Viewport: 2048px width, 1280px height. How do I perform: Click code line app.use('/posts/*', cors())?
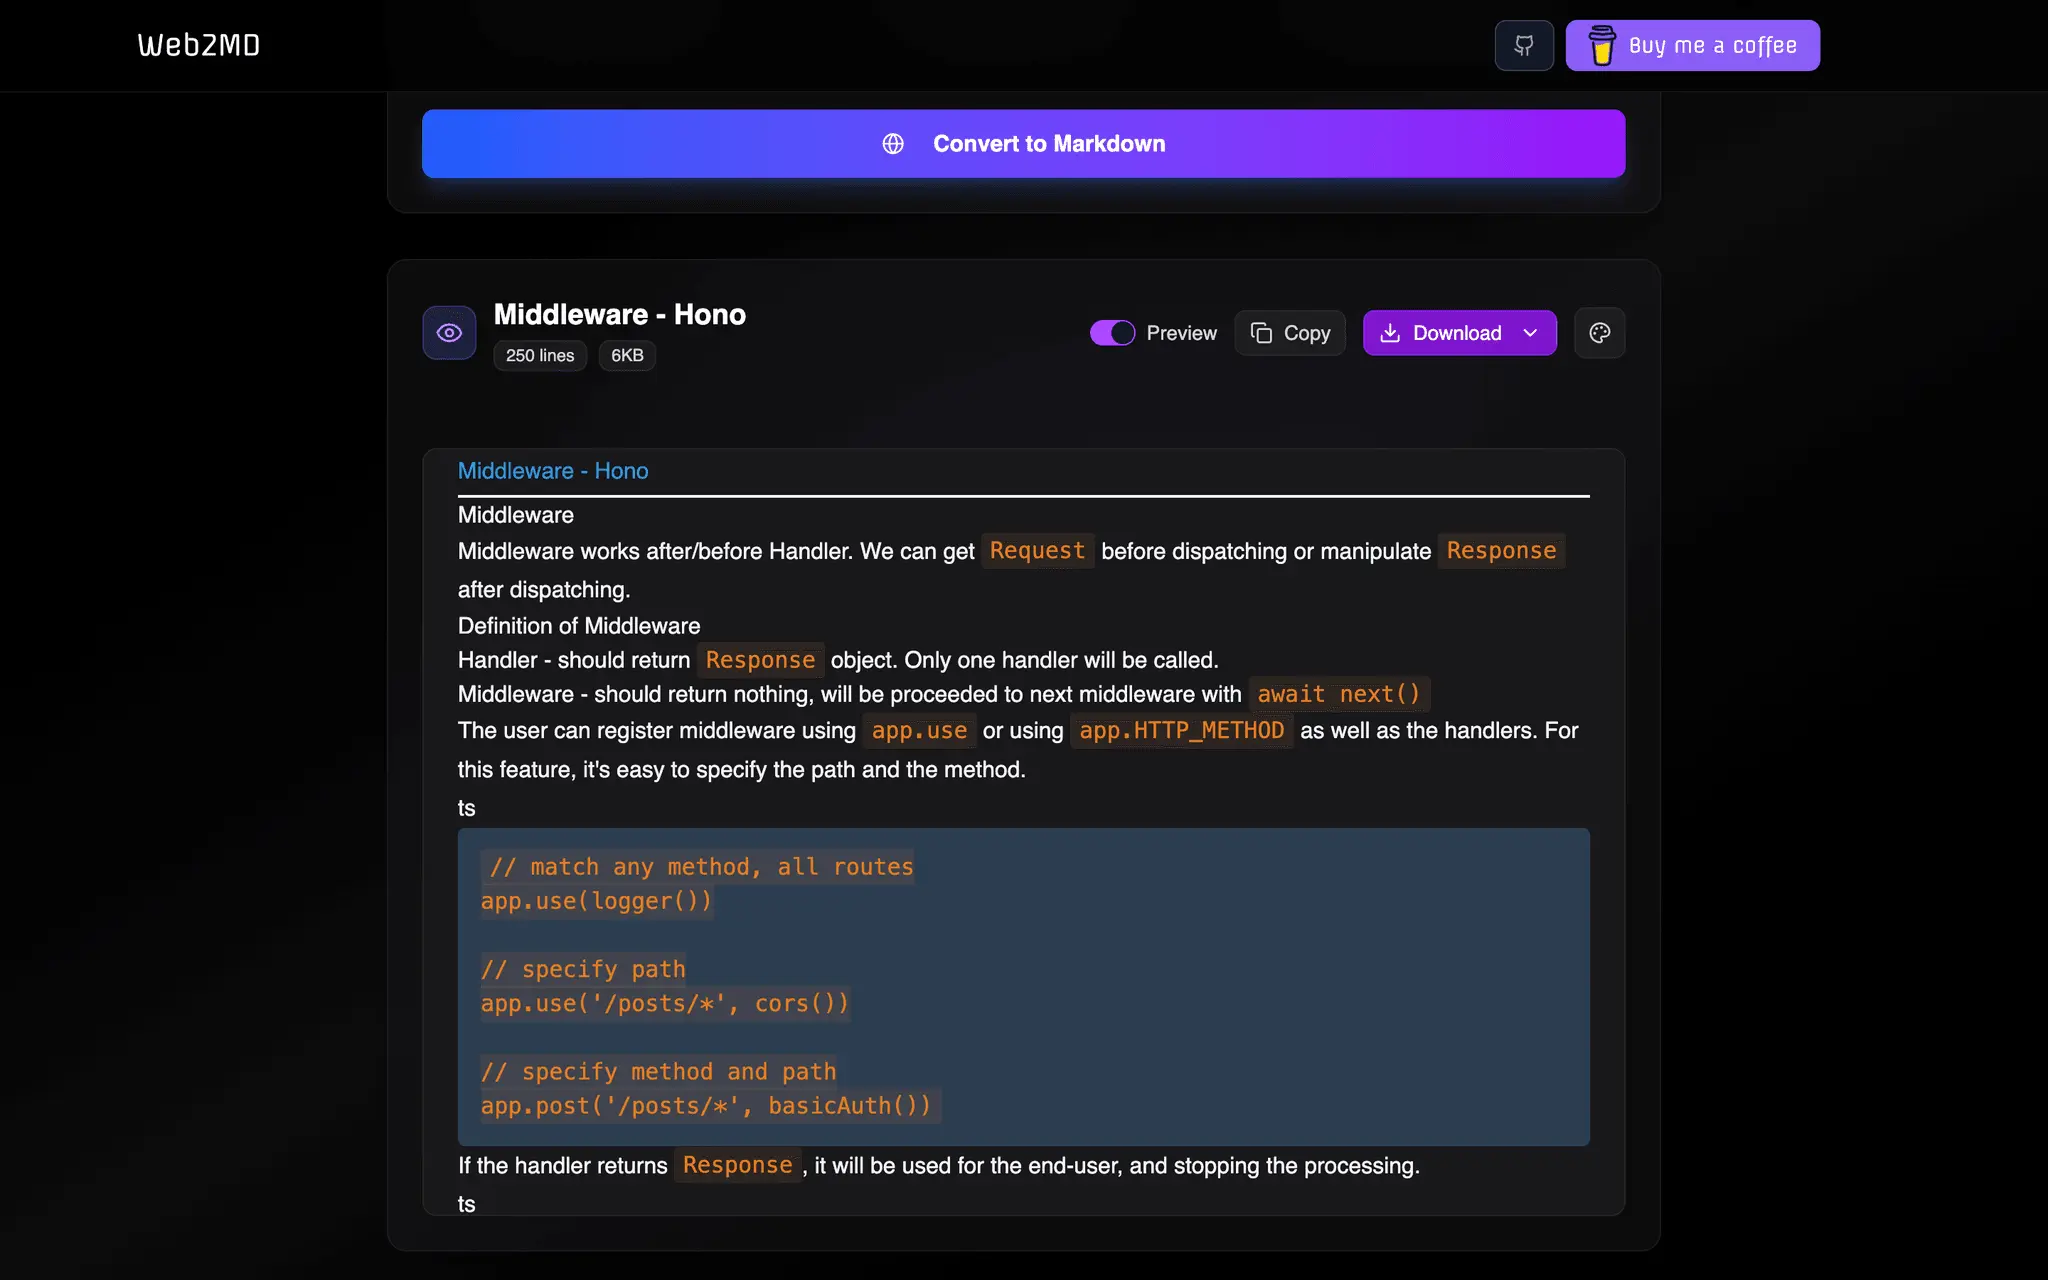665,1004
